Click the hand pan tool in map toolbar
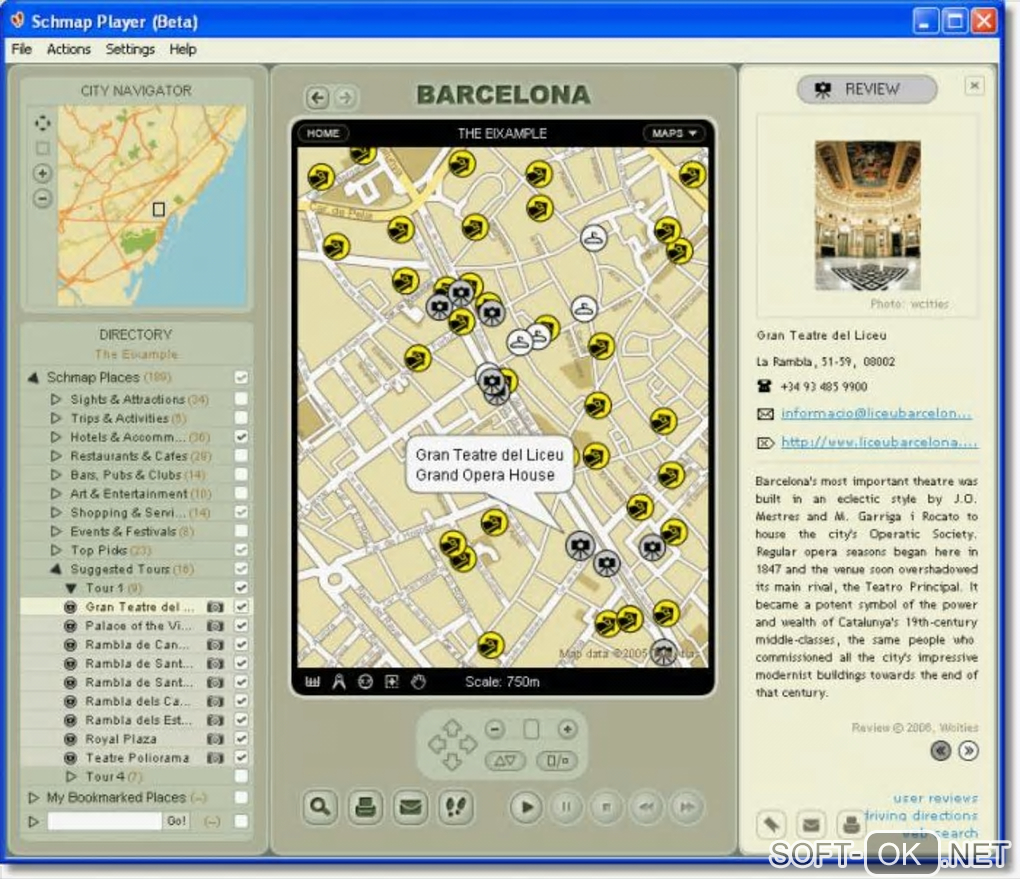 [418, 682]
